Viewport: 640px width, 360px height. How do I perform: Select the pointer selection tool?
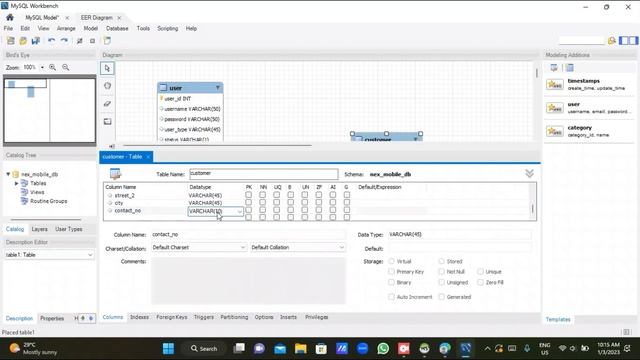click(x=107, y=68)
